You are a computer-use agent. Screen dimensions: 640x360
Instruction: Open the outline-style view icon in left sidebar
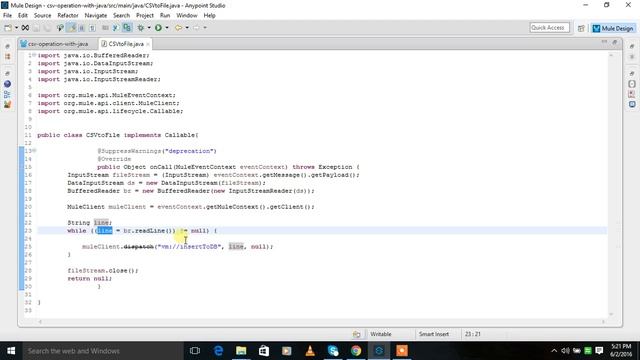7,94
